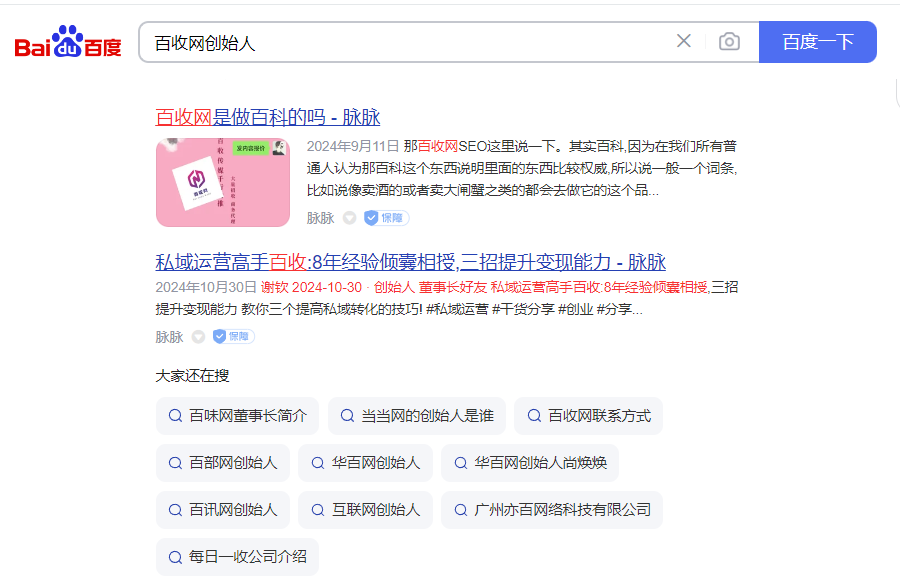
Task: Search suggestion 百部网创始人
Action: pos(223,463)
